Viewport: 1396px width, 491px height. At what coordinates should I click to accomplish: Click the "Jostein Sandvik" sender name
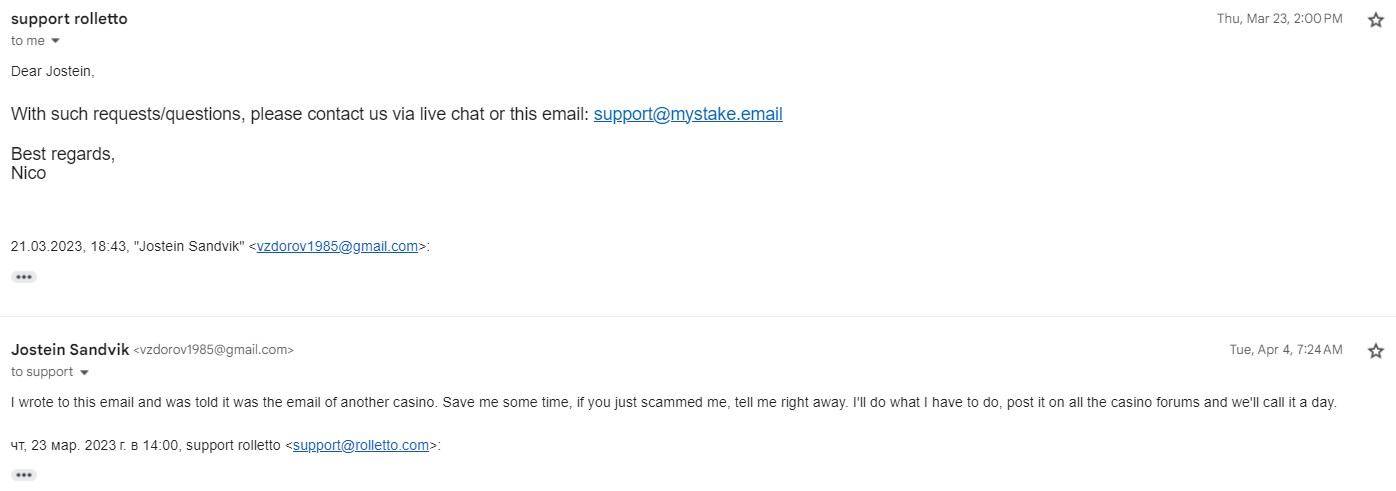coord(70,349)
